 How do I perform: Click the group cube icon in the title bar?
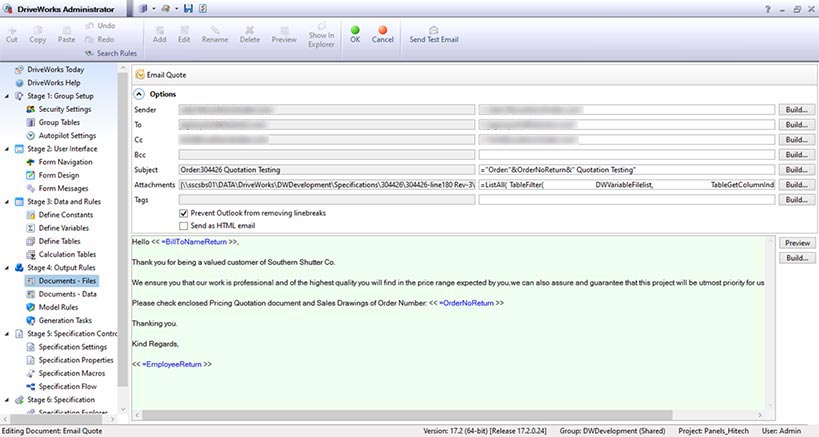coord(143,8)
